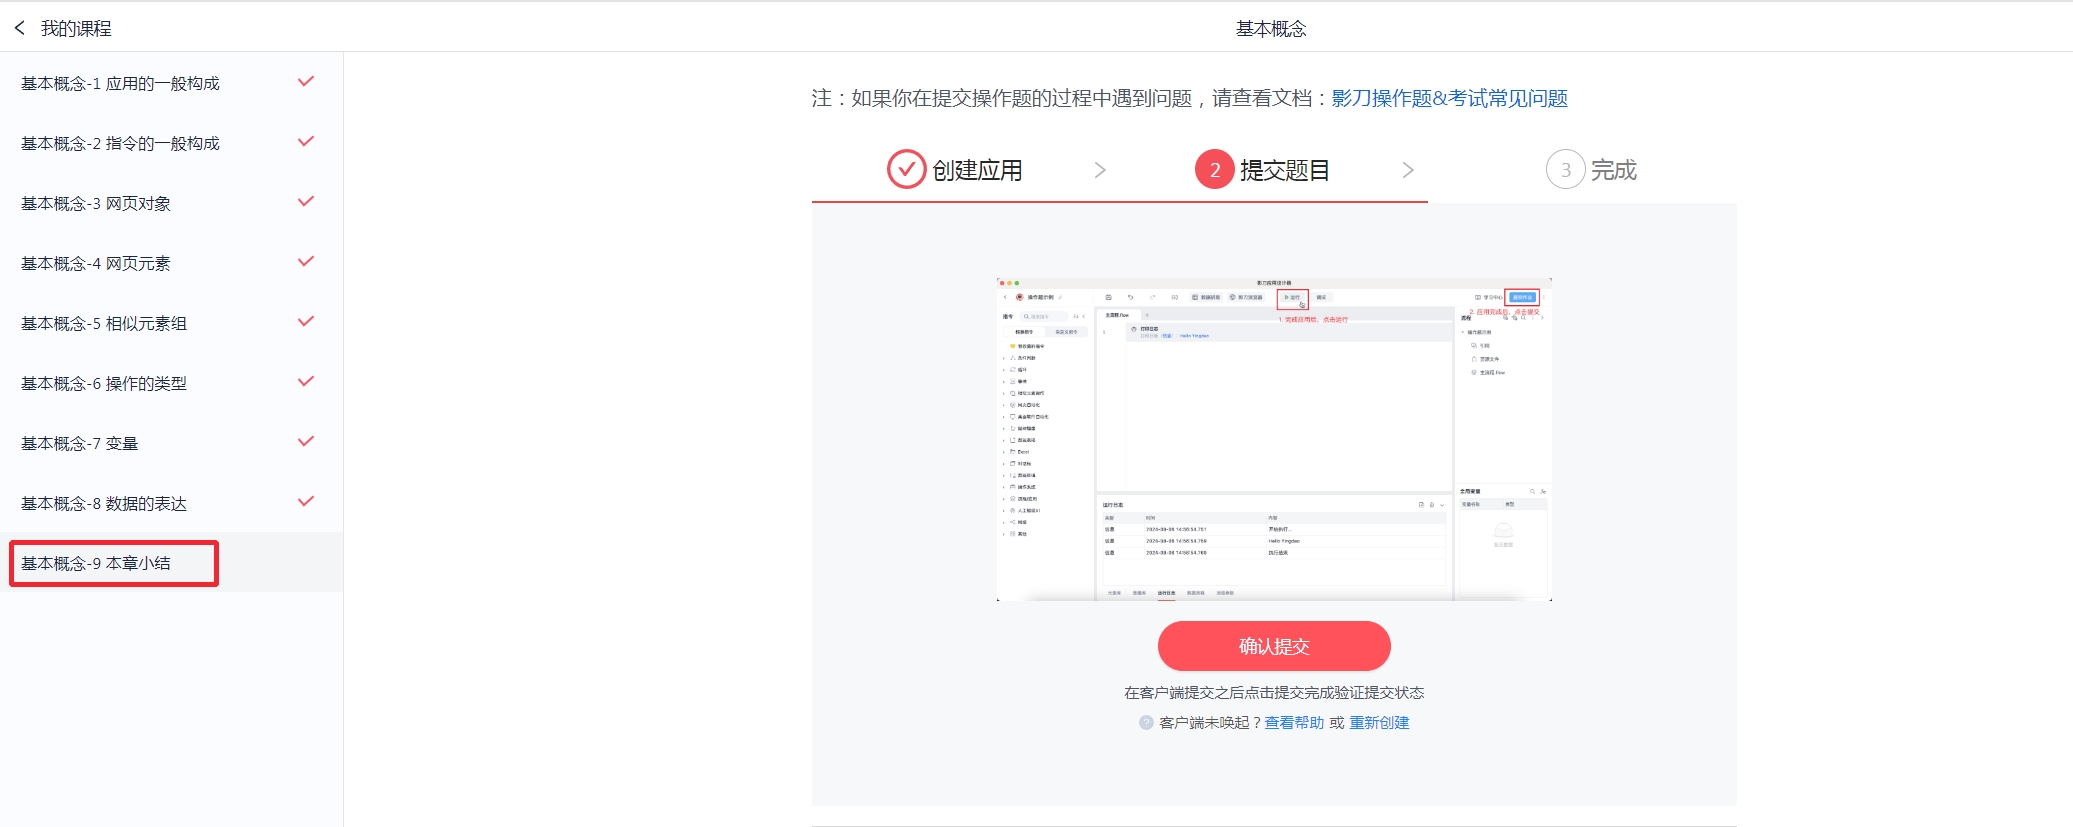
Task: Select lesson 基本概念-4 网页元素
Action: [171, 263]
